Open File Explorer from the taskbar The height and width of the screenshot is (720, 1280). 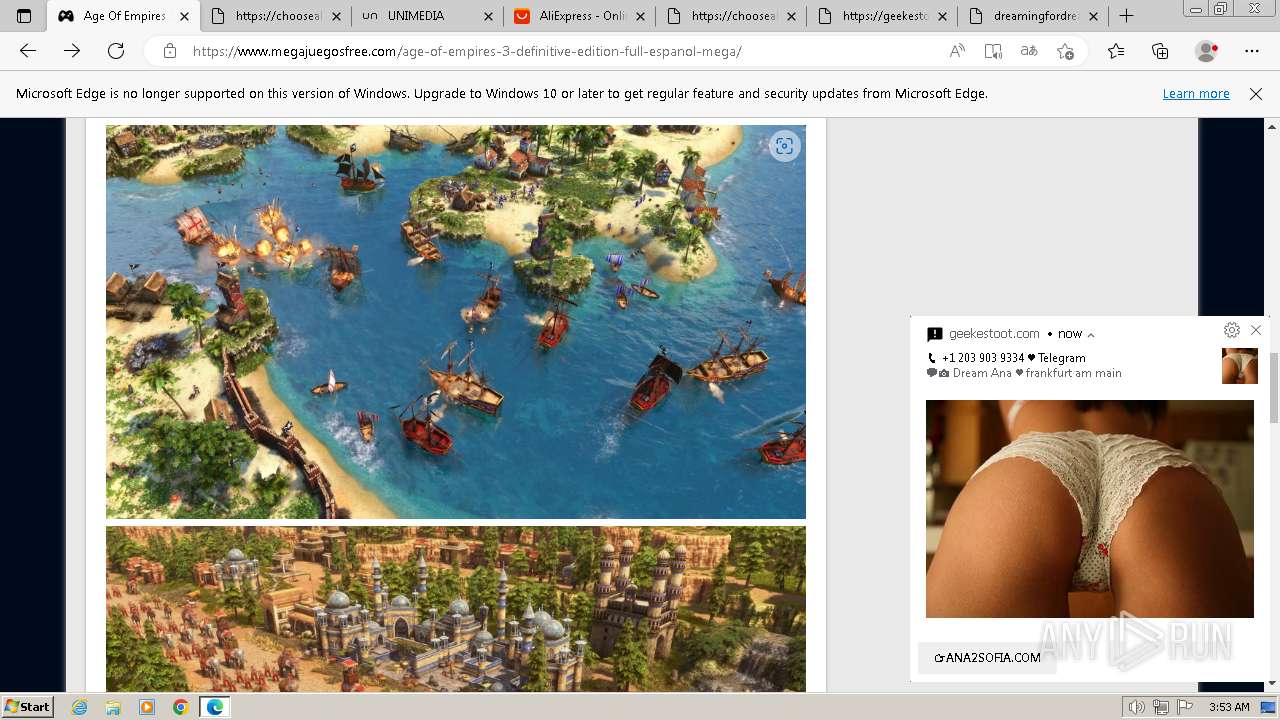coord(113,707)
